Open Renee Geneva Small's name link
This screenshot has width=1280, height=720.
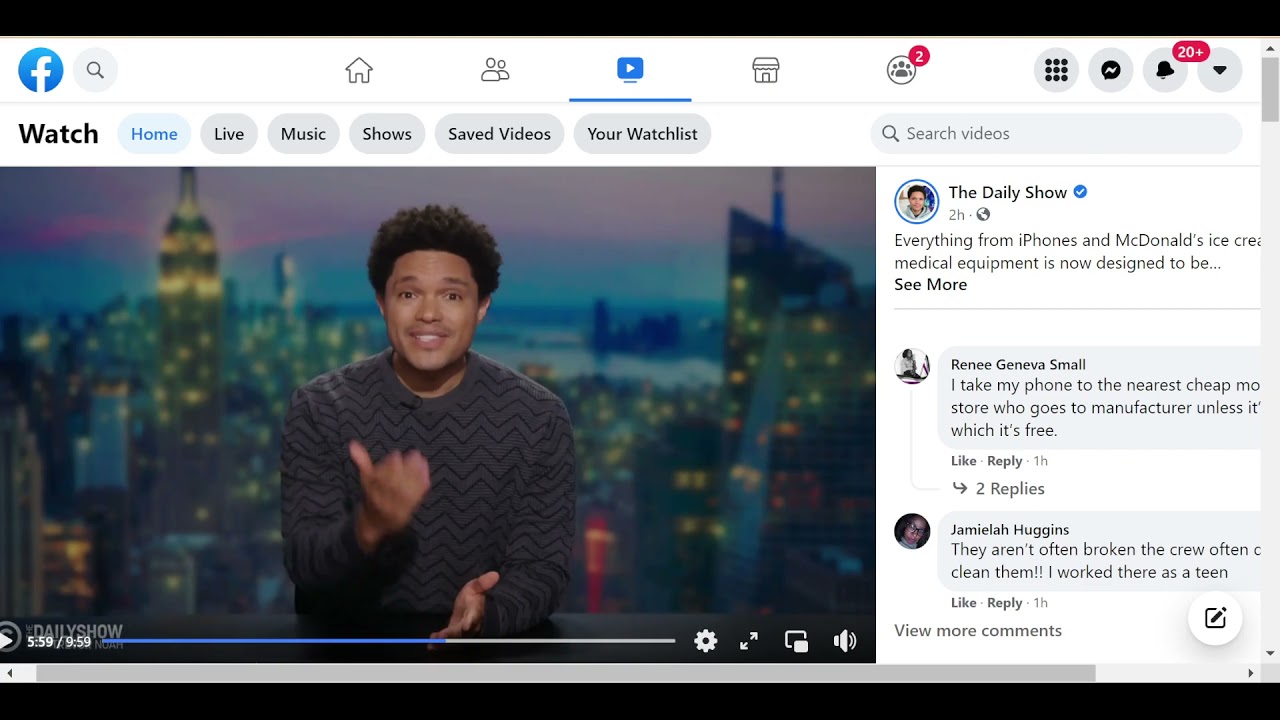[1018, 364]
